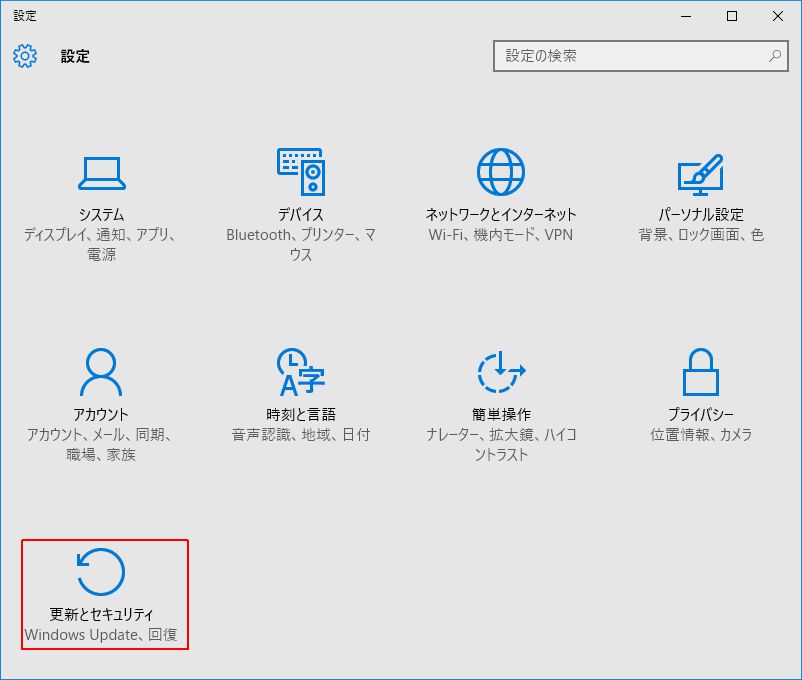
Task: Click the ネットワークとインターネット globe icon
Action: pos(501,173)
